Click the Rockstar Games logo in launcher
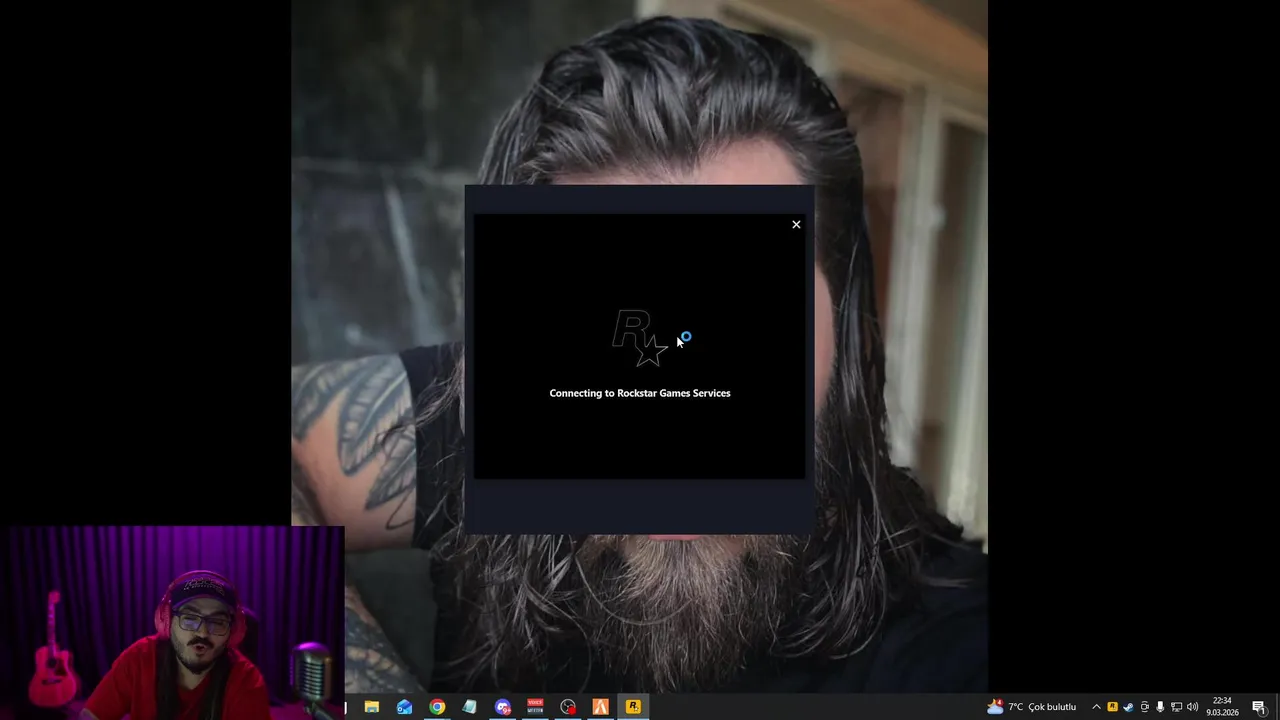This screenshot has width=1280, height=720. 640,338
